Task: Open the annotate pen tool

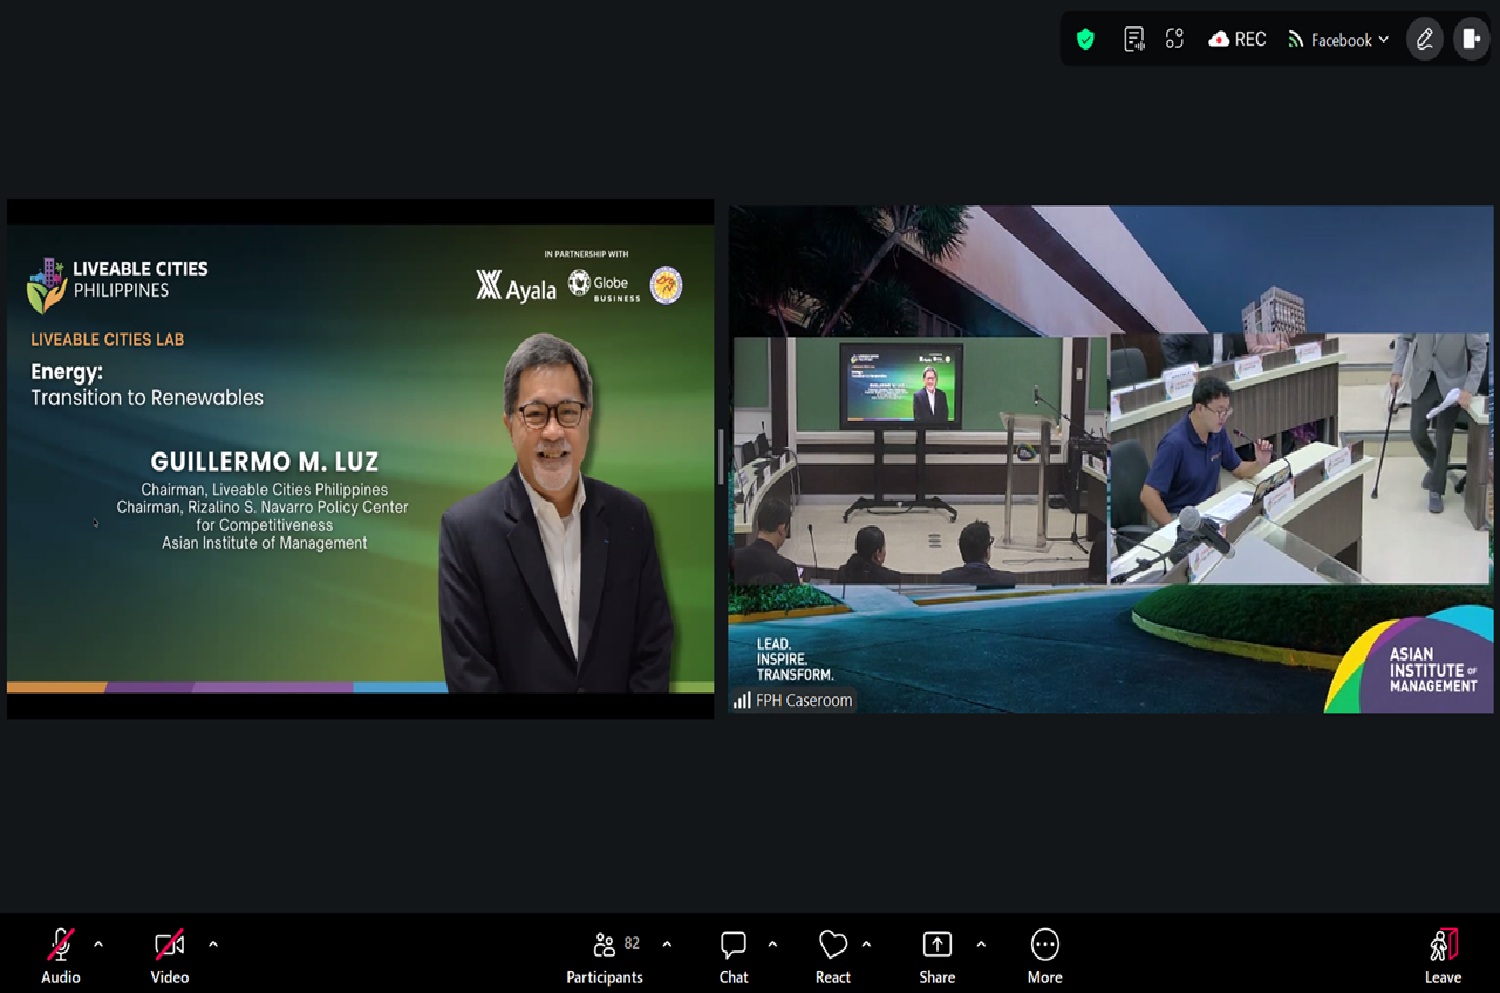Action: (1425, 40)
